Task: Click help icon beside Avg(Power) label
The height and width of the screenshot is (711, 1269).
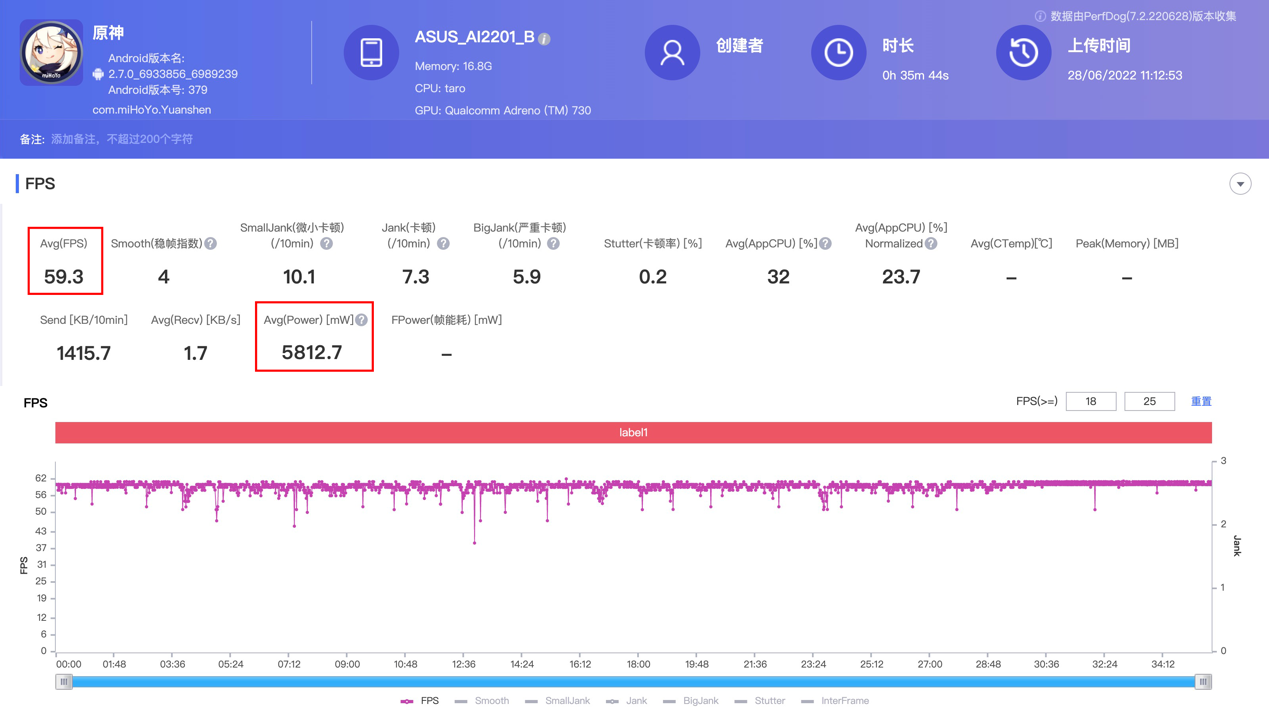Action: 361,320
